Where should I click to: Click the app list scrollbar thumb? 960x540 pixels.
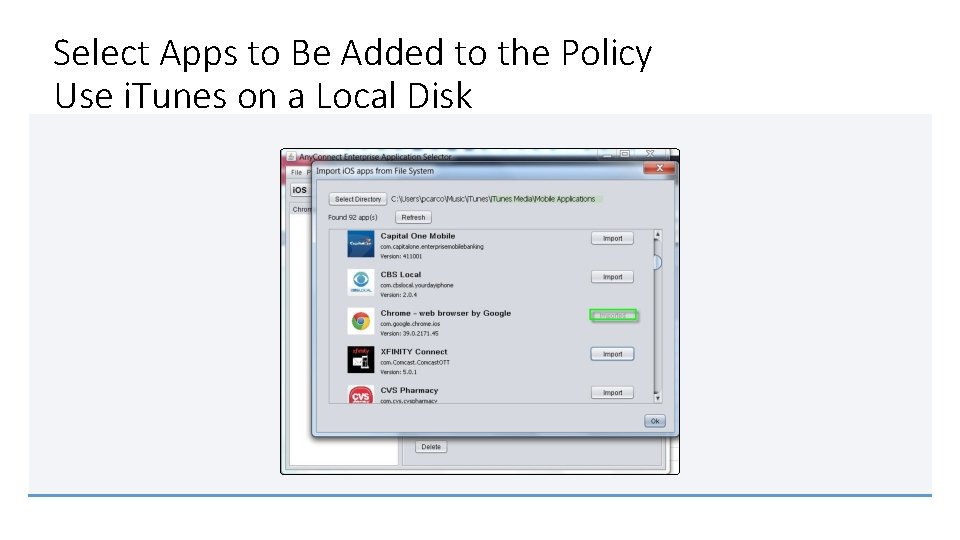(658, 262)
